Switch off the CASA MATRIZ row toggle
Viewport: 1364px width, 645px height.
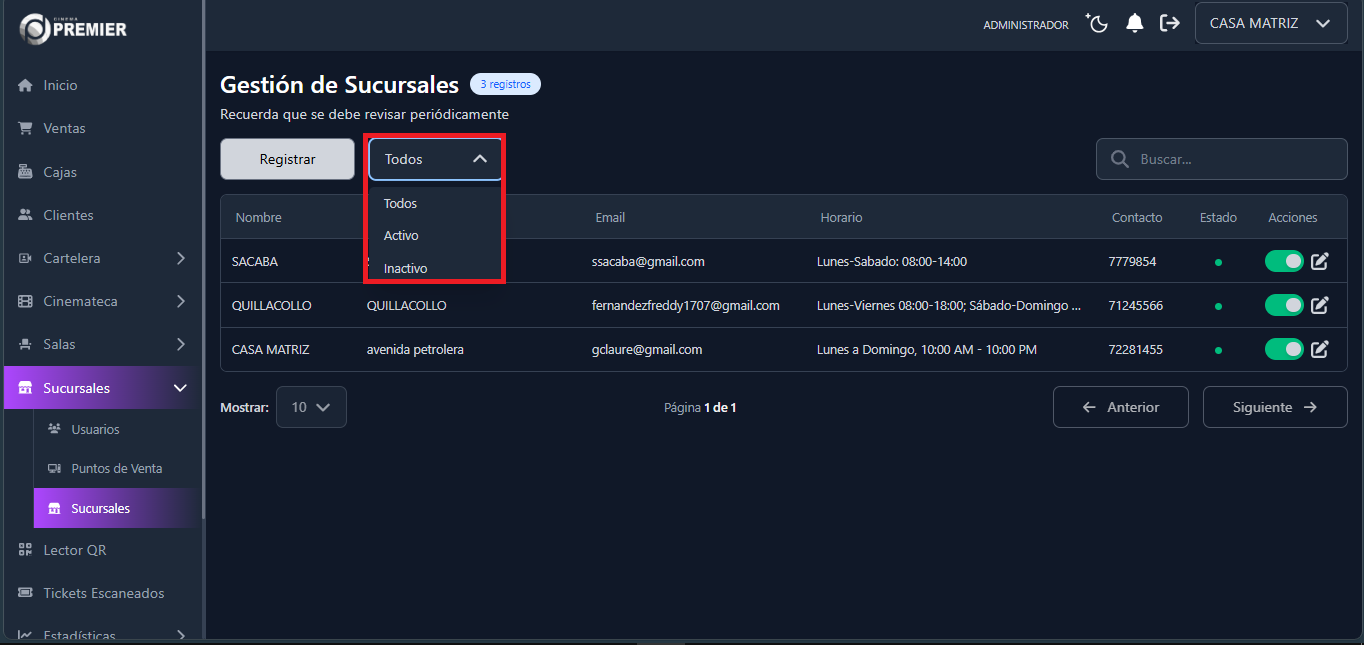tap(1284, 349)
